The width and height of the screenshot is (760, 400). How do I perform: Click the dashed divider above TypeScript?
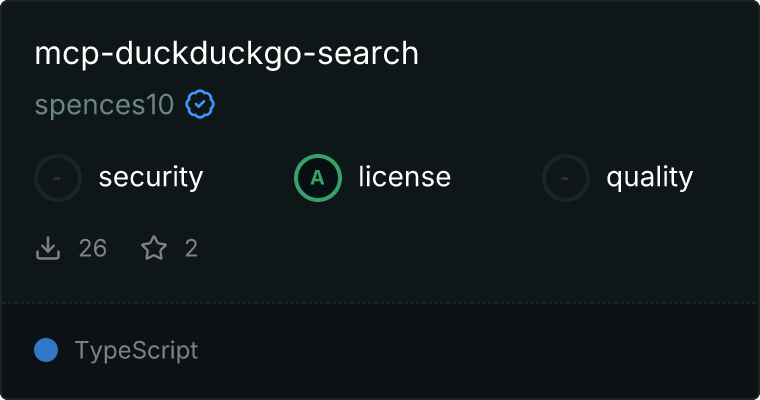[x=380, y=302]
